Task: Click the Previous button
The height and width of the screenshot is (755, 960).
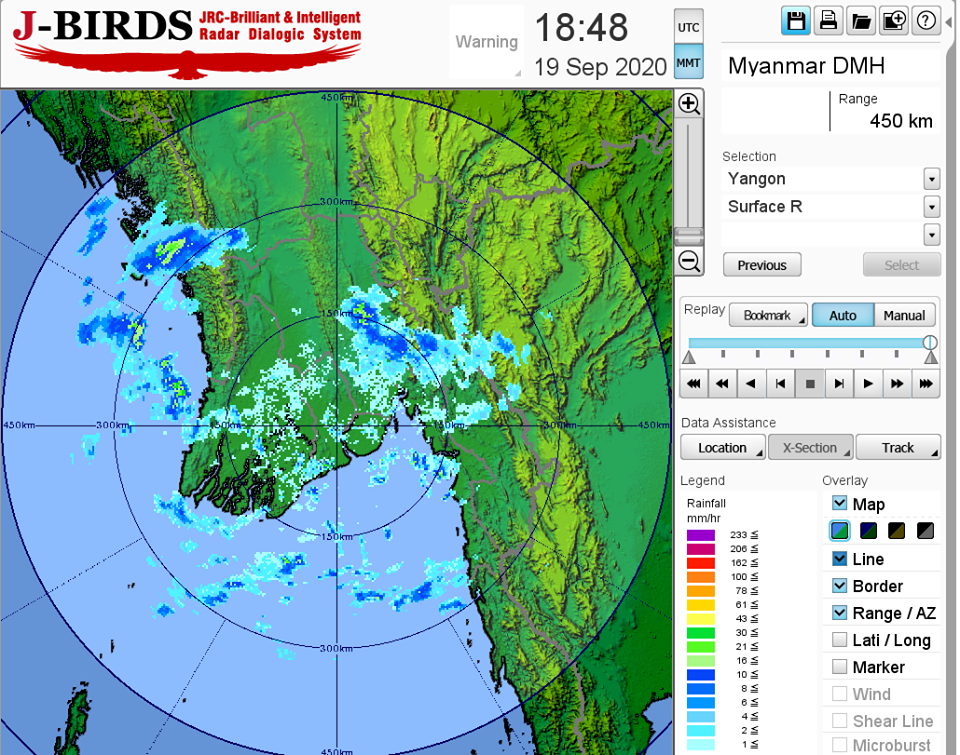Action: coord(762,265)
